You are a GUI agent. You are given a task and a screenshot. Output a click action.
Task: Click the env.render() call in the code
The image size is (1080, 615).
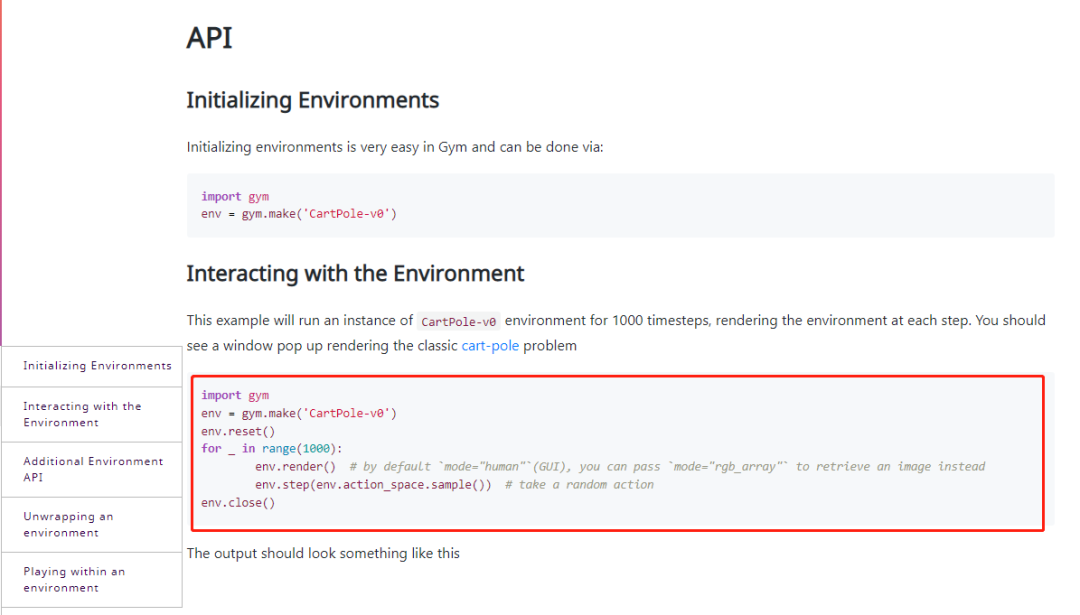[x=295, y=467]
